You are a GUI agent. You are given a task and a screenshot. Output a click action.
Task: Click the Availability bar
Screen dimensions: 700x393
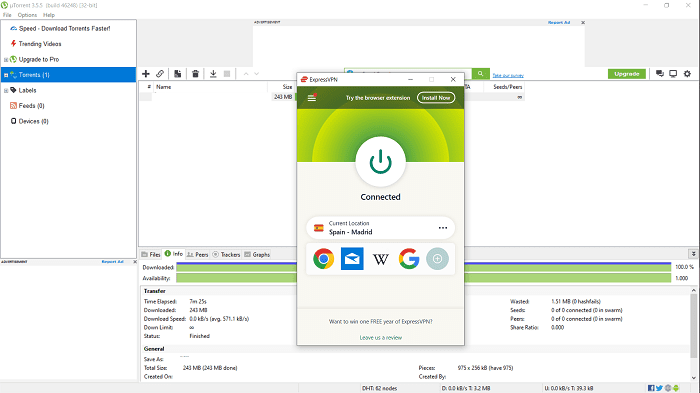[423, 278]
